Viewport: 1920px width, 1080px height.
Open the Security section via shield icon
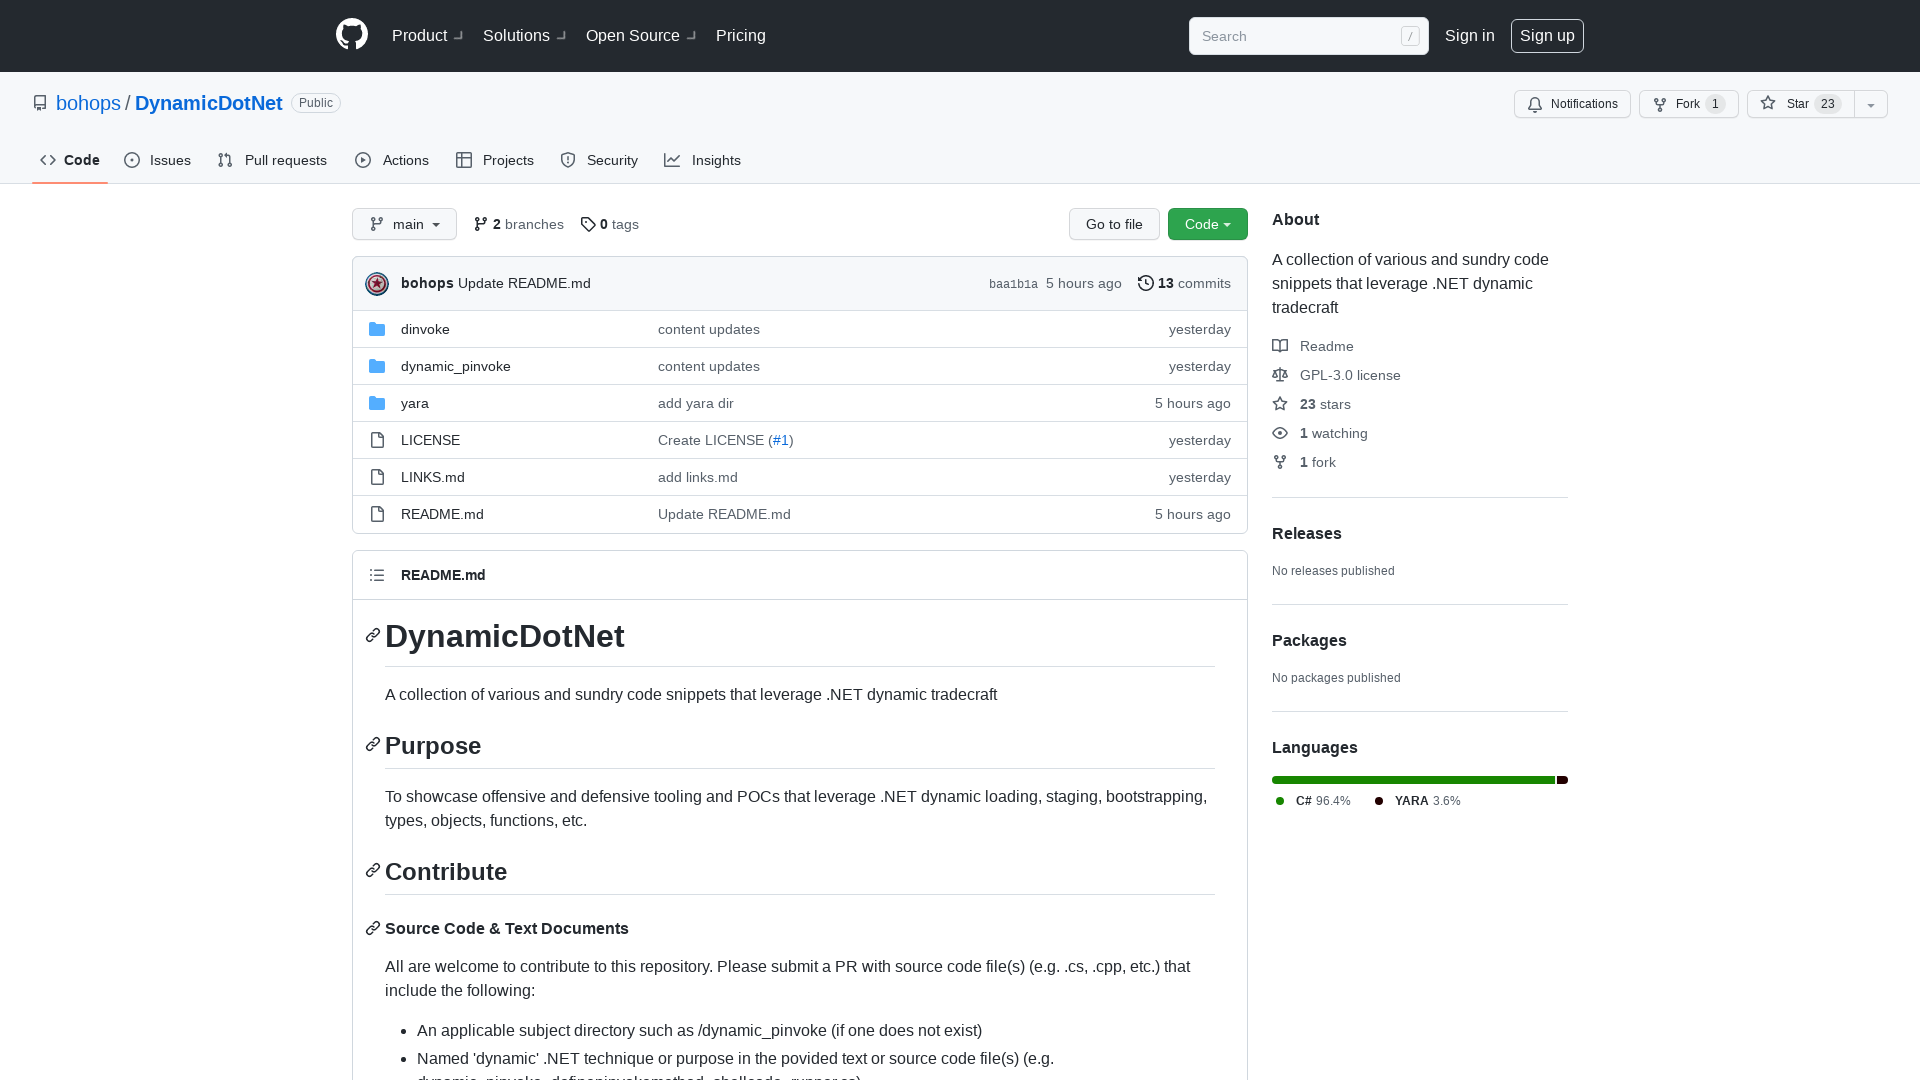coord(568,160)
